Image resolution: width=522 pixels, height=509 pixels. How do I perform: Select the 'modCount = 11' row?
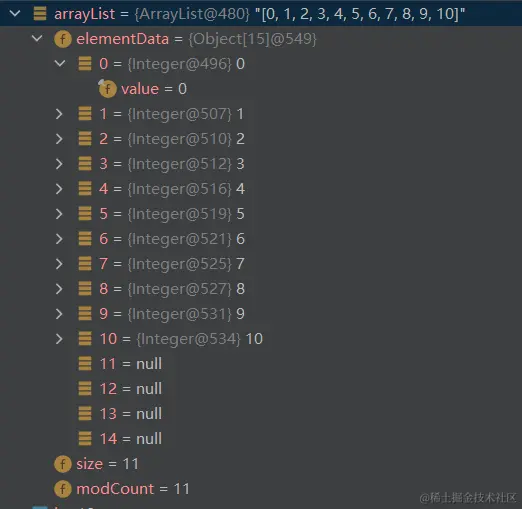tap(261, 489)
